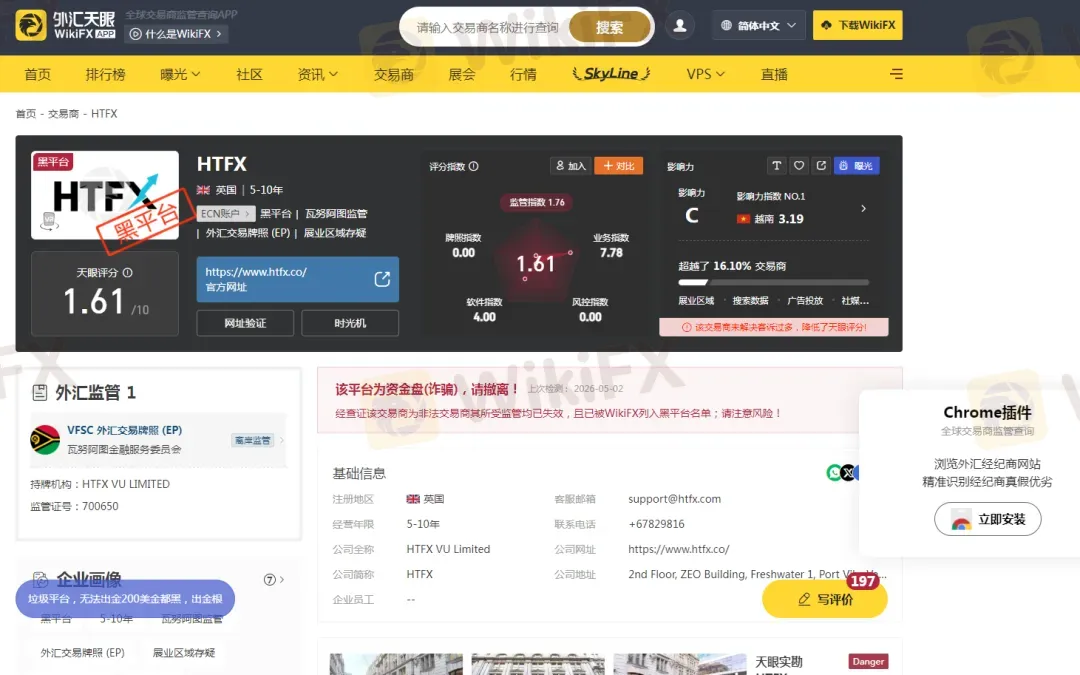1080x675 pixels.
Task: Open the 社区 community menu
Action: tap(249, 74)
